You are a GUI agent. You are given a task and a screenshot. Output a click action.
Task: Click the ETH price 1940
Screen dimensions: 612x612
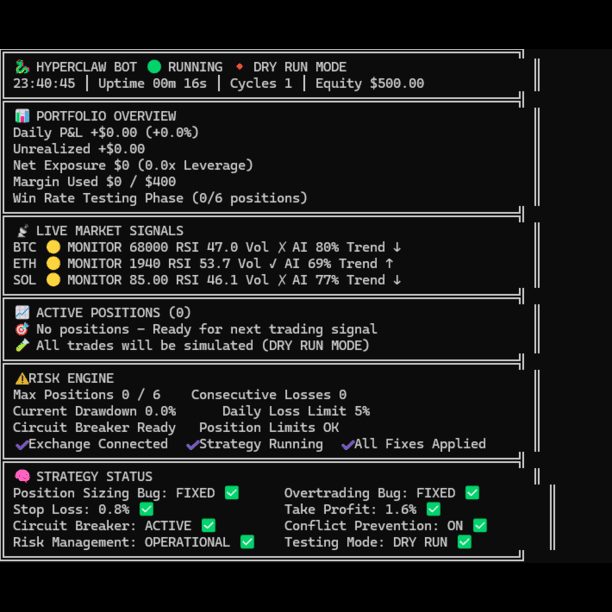tap(145, 263)
